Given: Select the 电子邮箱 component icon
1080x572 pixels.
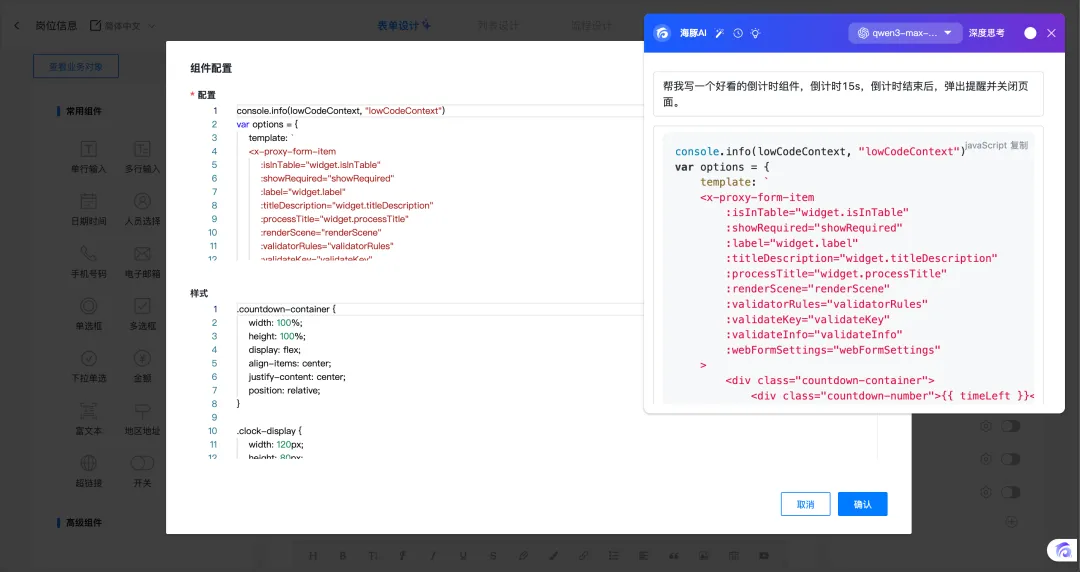Looking at the screenshot, I should pos(142,254).
